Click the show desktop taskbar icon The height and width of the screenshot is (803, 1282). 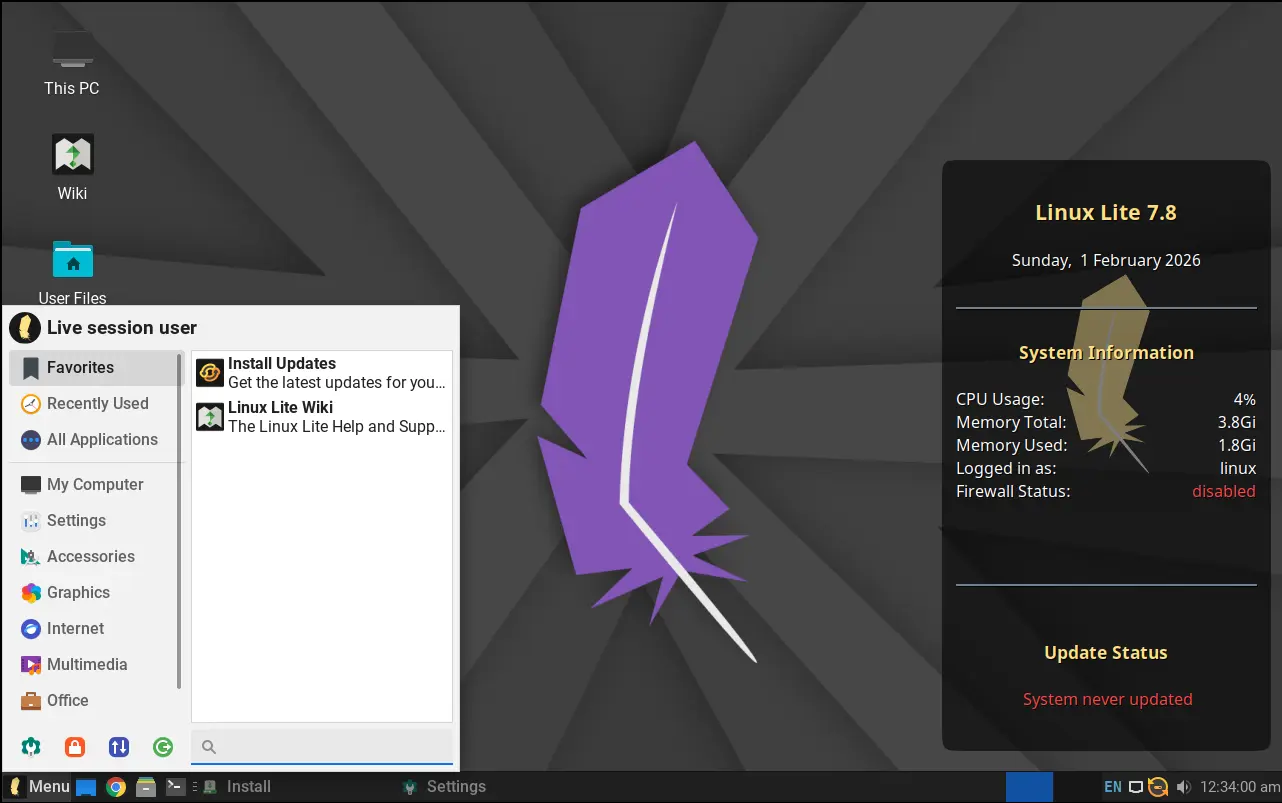[86, 787]
